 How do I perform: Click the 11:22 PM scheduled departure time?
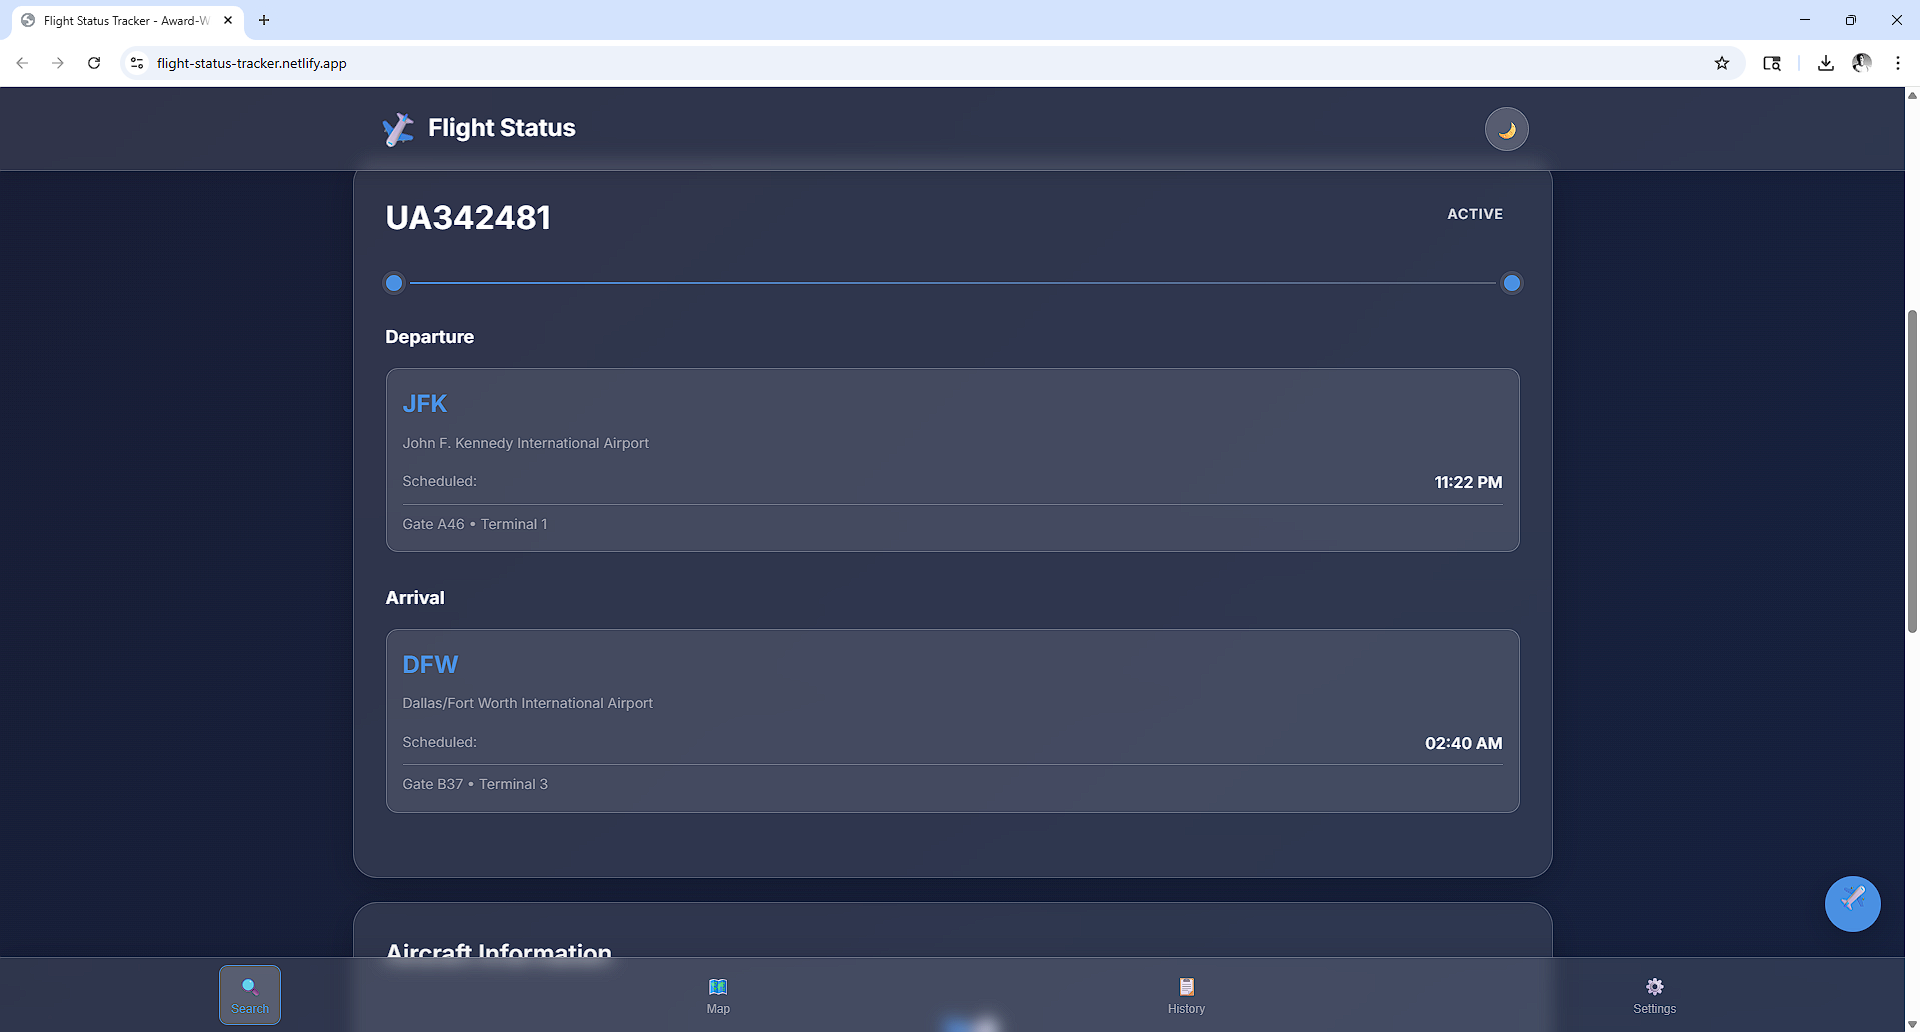[1468, 482]
